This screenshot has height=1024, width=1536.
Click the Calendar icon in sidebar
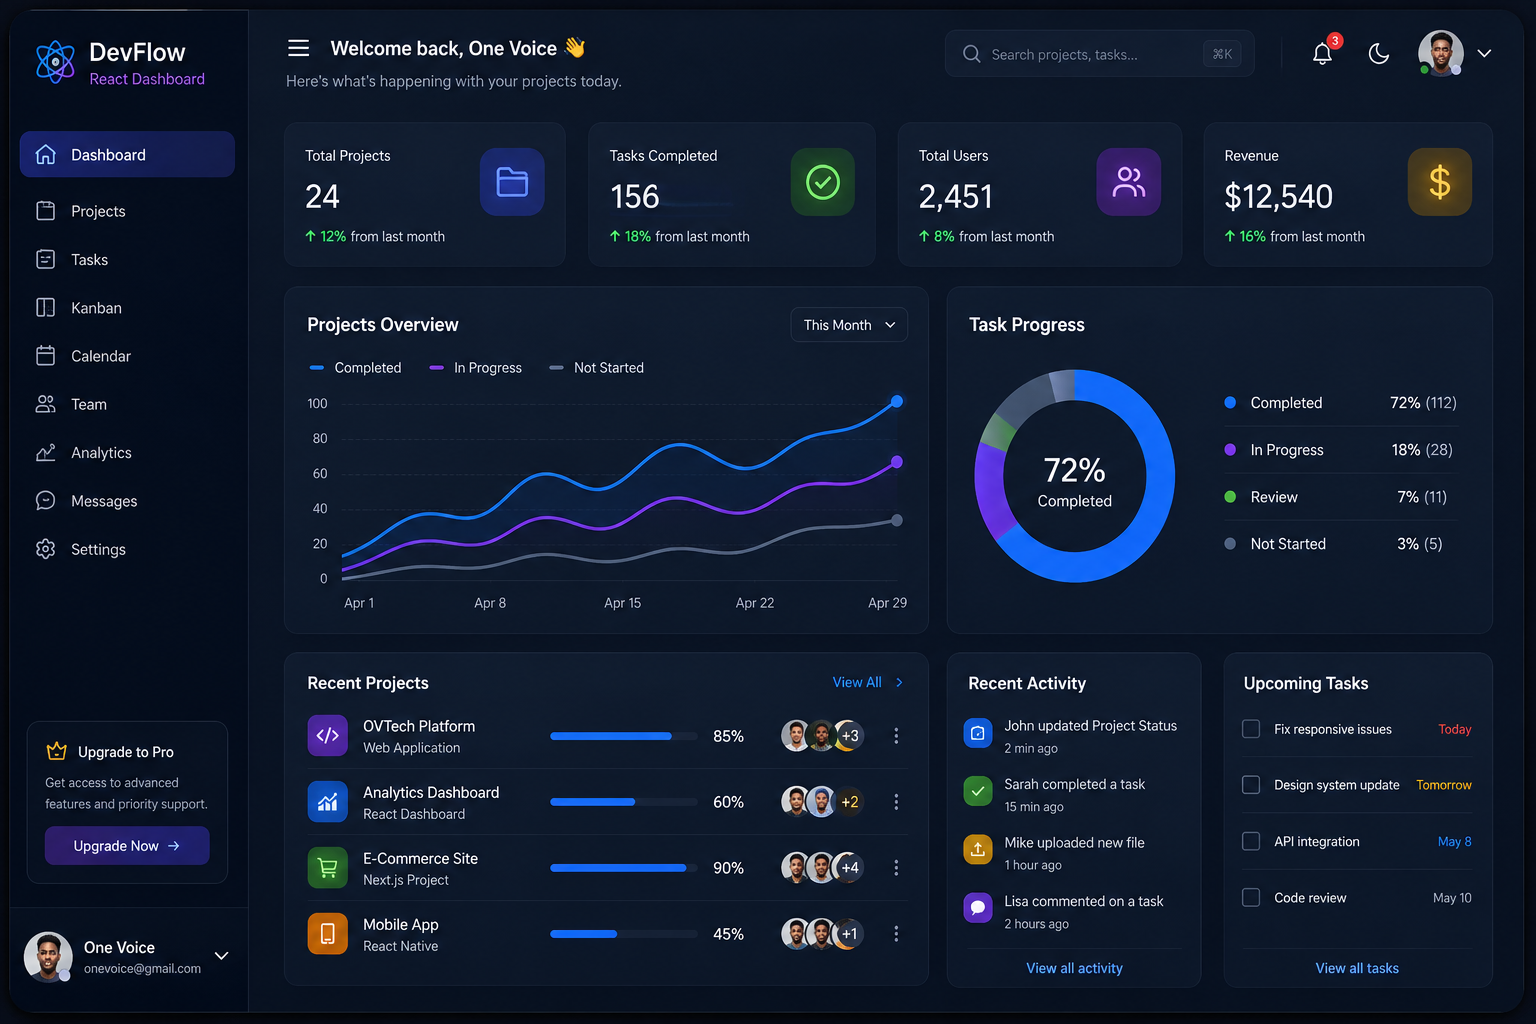[x=46, y=356]
